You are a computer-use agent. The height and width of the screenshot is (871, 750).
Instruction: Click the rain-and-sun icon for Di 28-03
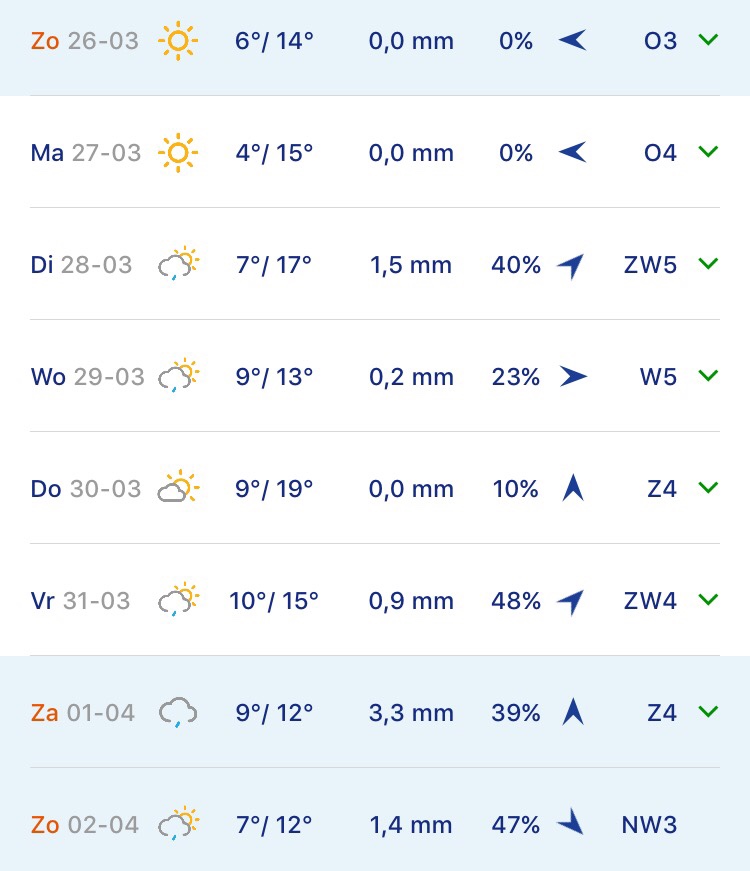coord(178,263)
